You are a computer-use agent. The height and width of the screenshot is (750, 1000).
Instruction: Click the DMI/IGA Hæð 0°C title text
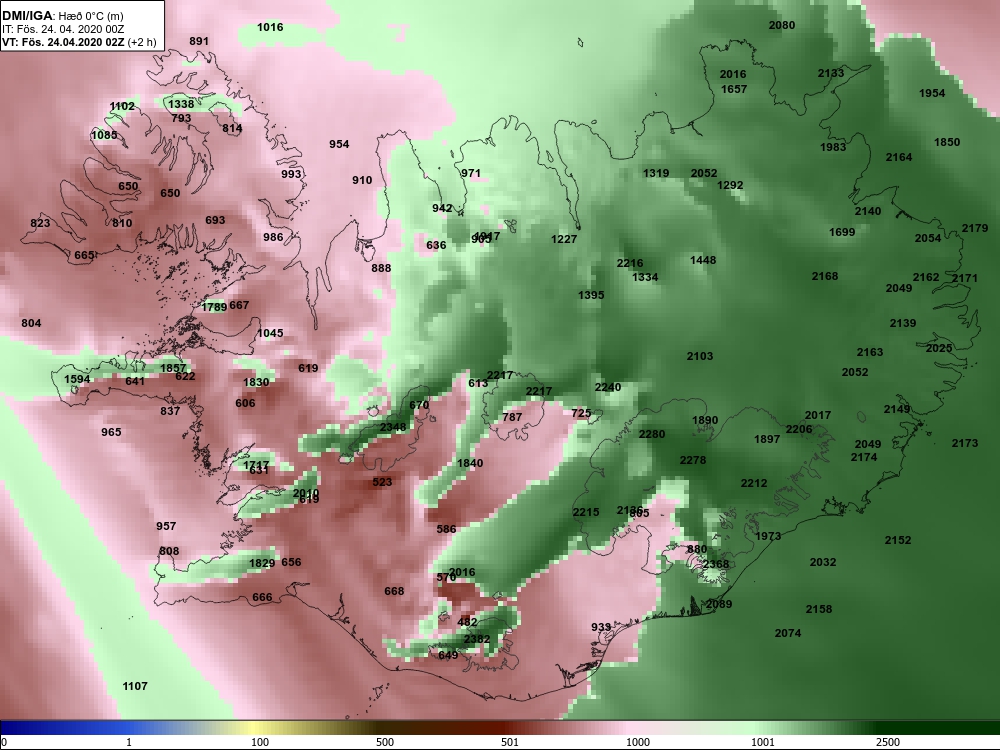pos(62,16)
